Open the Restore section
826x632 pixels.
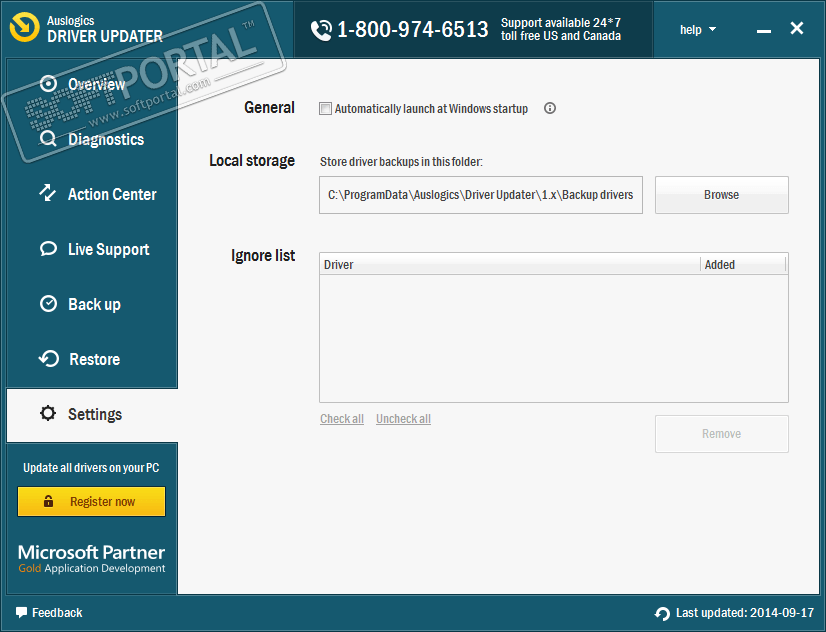(x=92, y=359)
